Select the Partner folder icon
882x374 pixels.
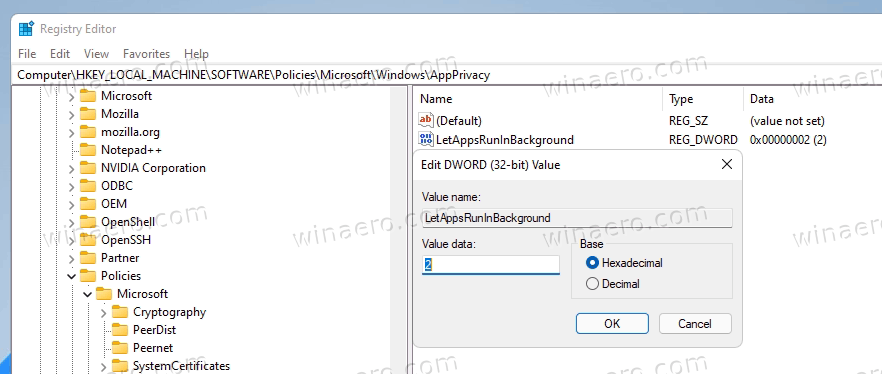tap(87, 258)
